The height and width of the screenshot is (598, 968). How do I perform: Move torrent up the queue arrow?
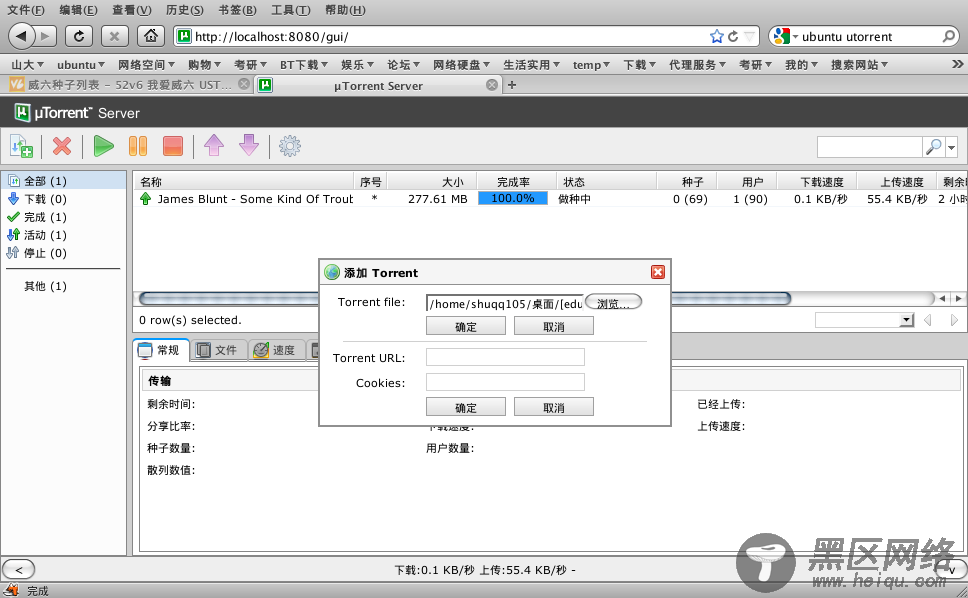(214, 146)
